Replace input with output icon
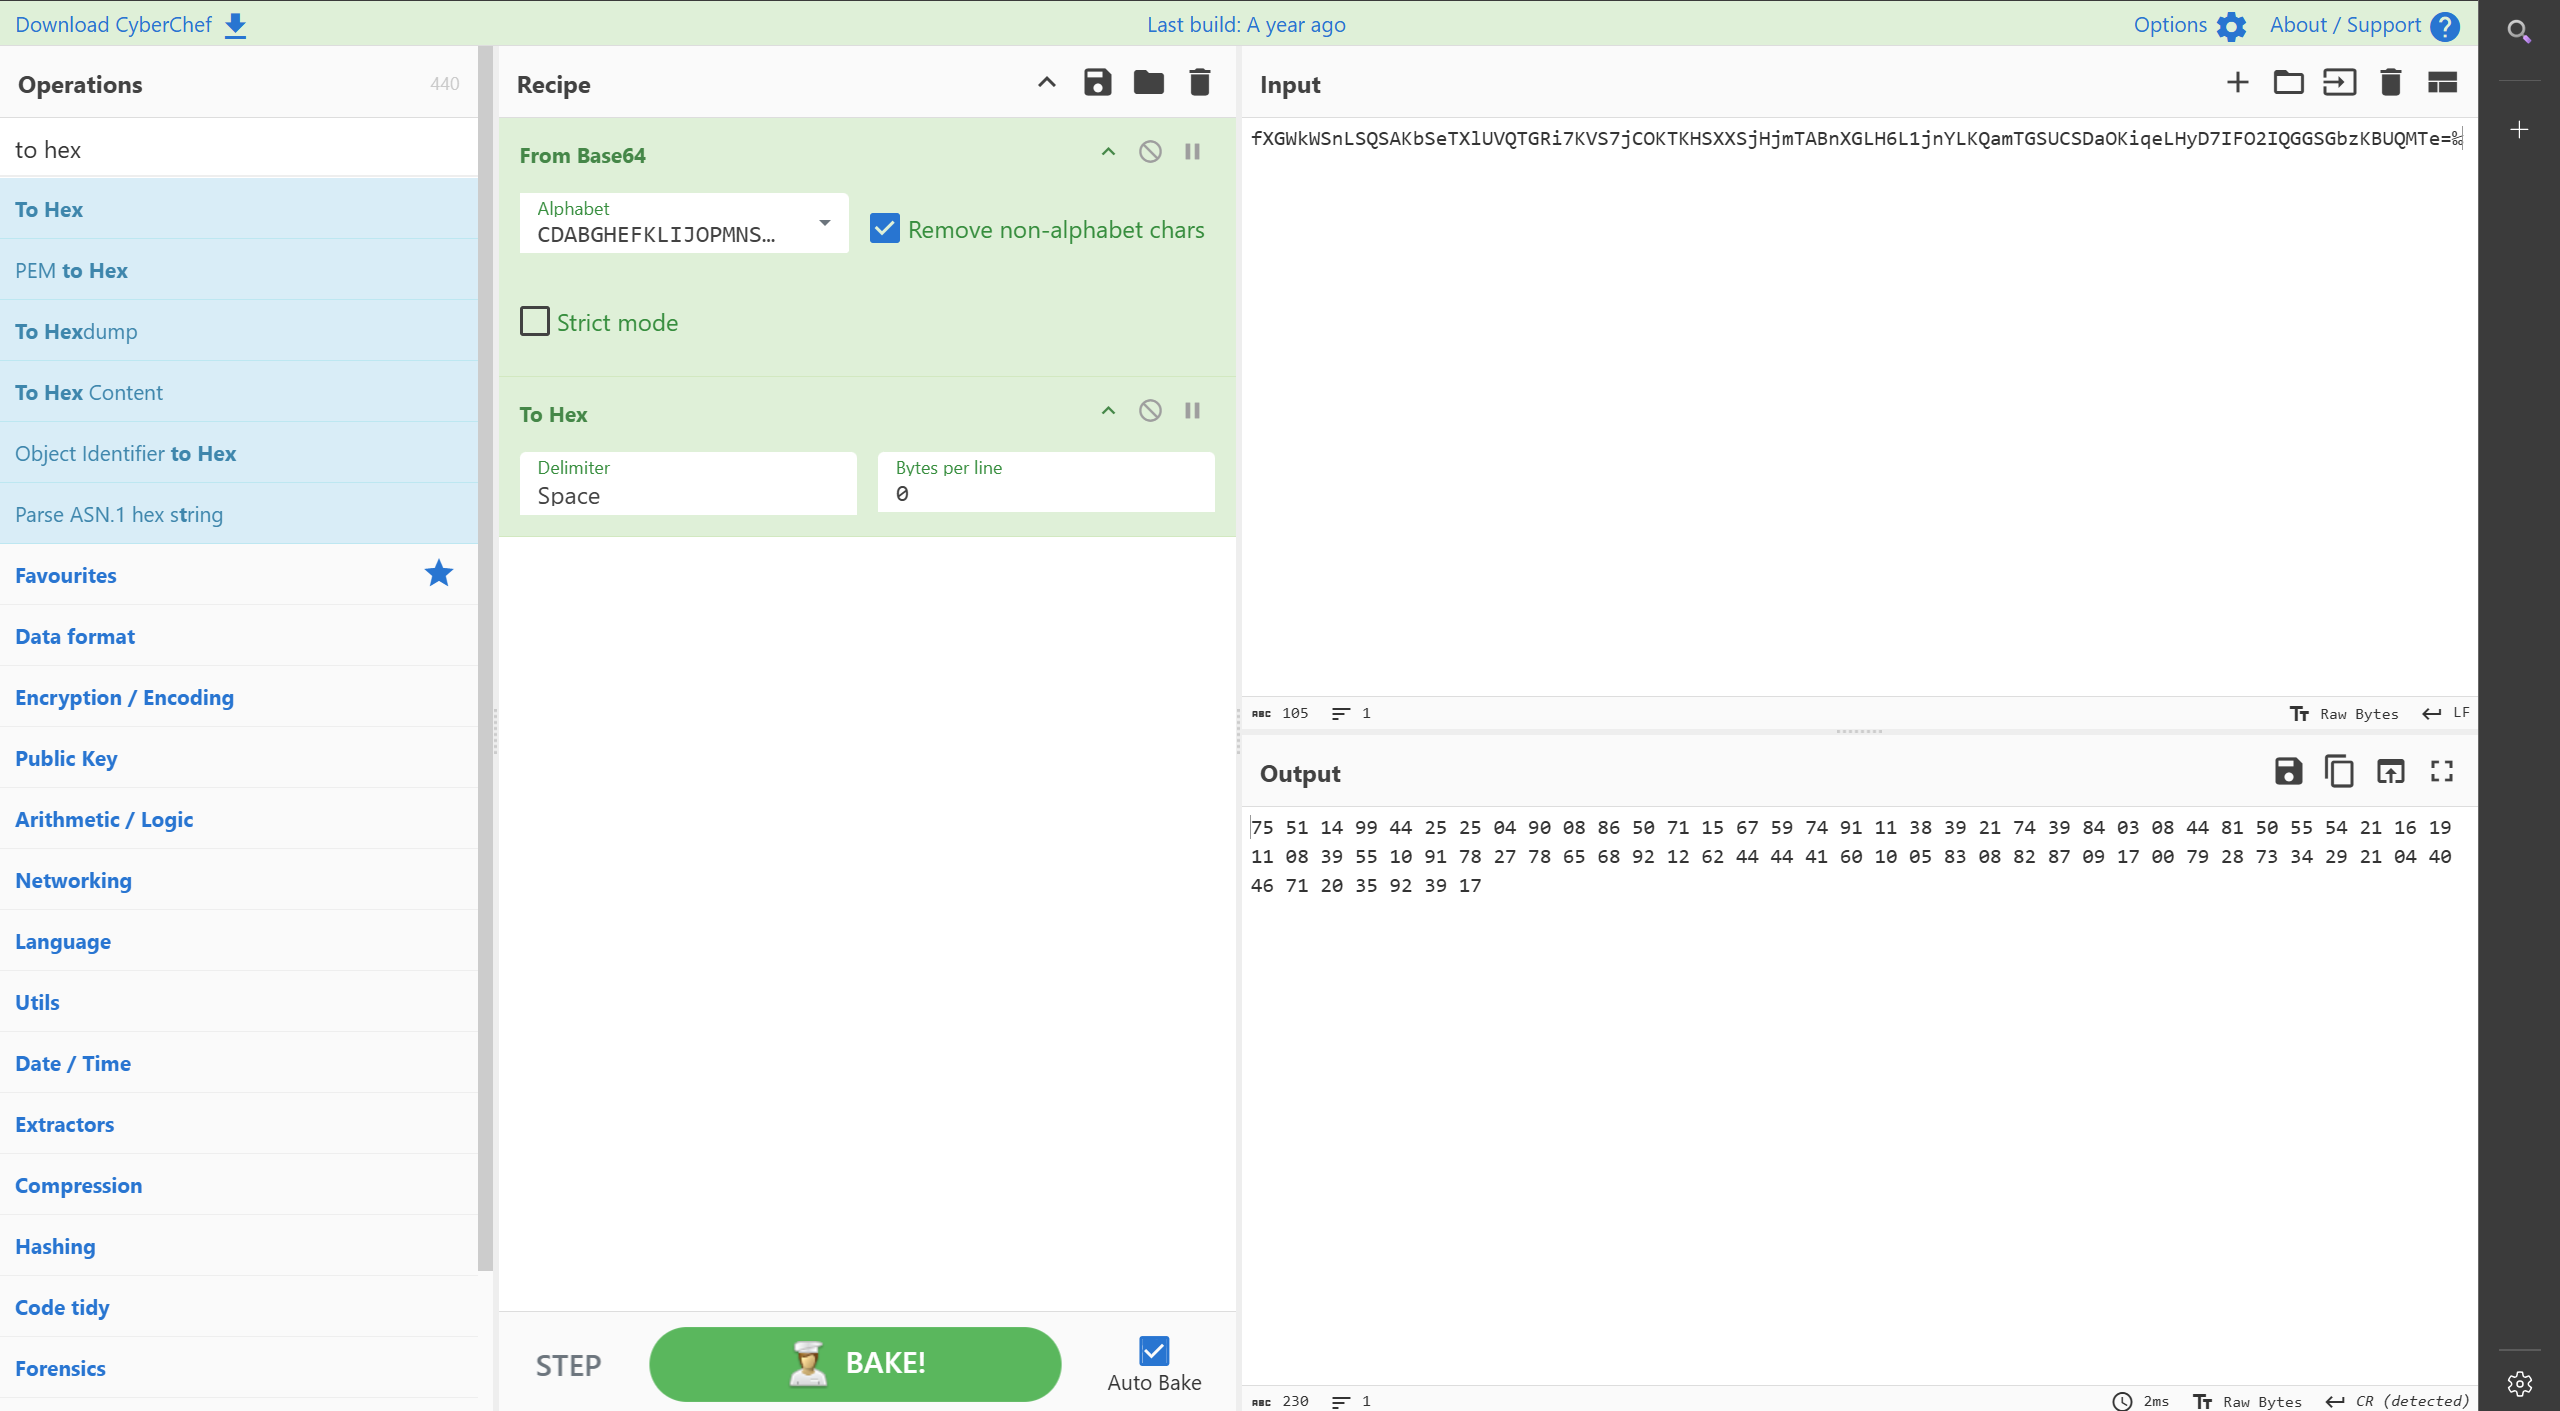Image resolution: width=2560 pixels, height=1411 pixels. (2390, 772)
